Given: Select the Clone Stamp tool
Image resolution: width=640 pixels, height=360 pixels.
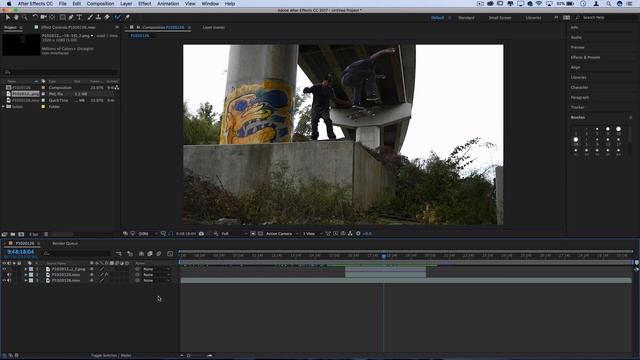Looking at the screenshot, I should 98,18.
